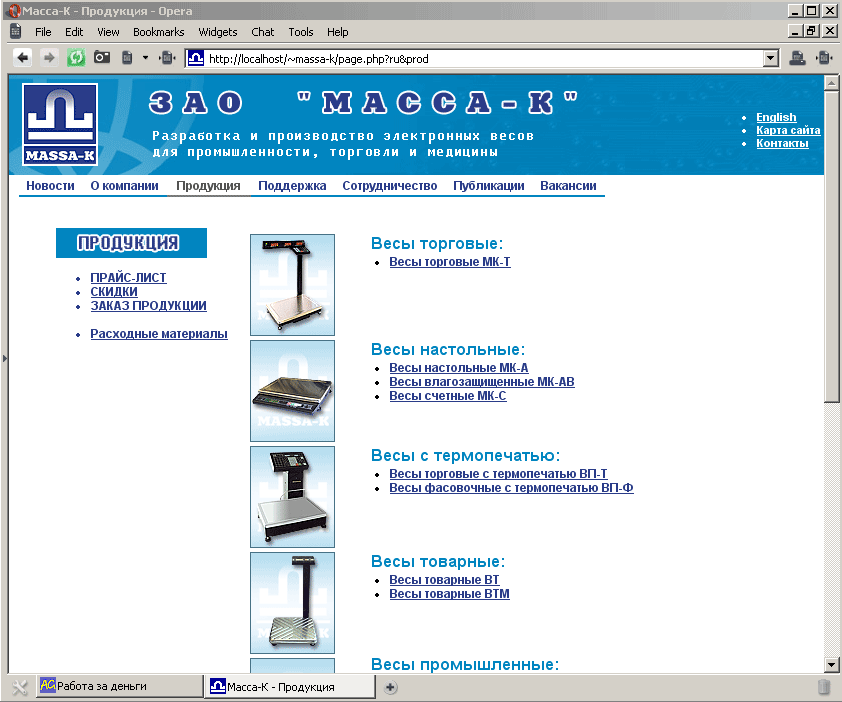The image size is (842, 702).
Task: Click the Весы торговые: heading
Action: coord(437,243)
